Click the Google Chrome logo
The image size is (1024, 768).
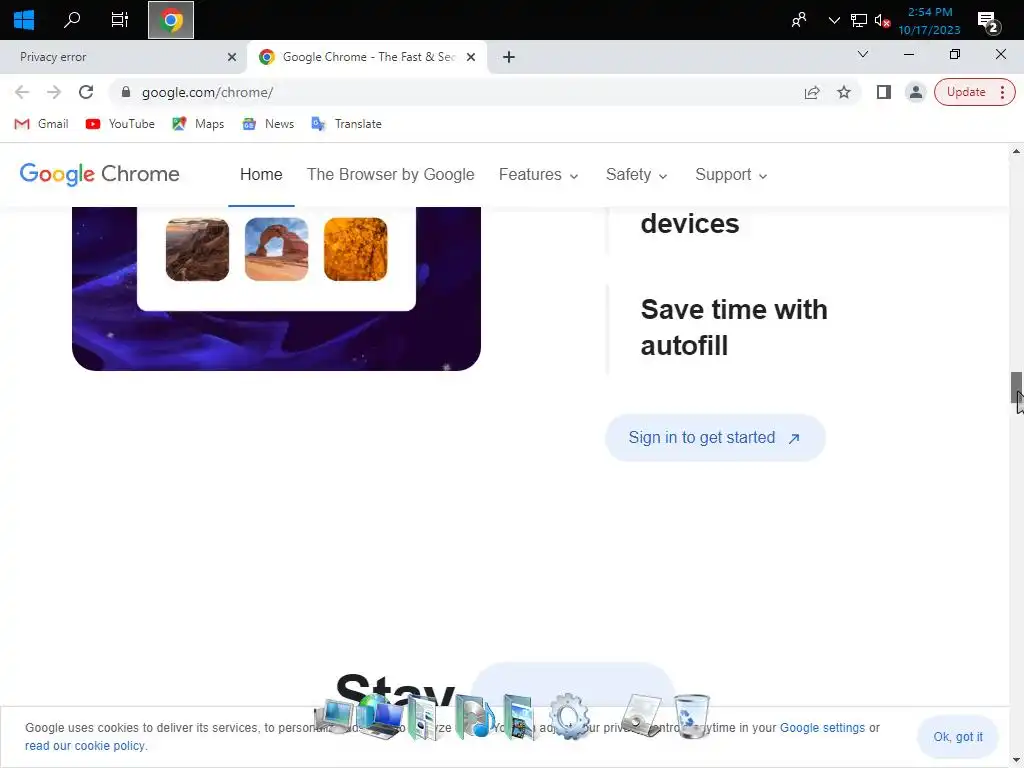99,174
